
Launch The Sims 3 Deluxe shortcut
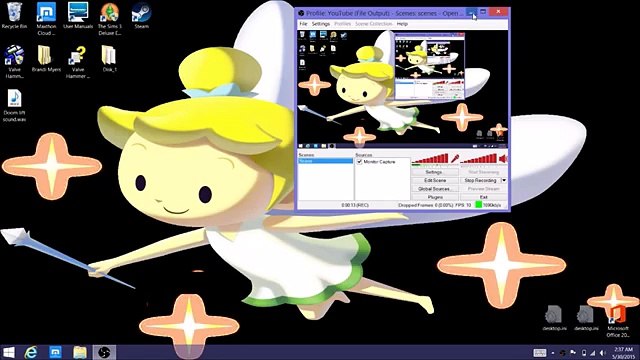109,19
